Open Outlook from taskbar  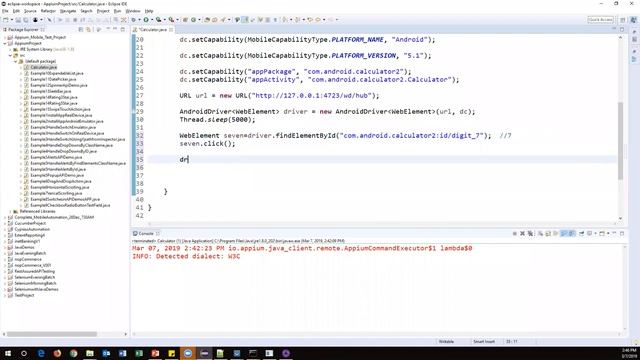[106, 353]
